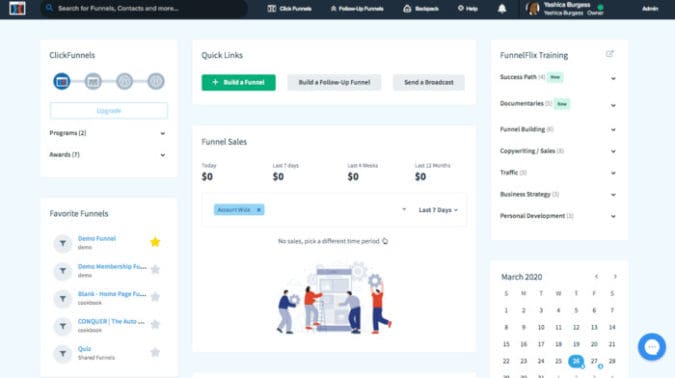Favorite the Blank Home Page funnel star
This screenshot has height=378, width=675.
(x=155, y=297)
